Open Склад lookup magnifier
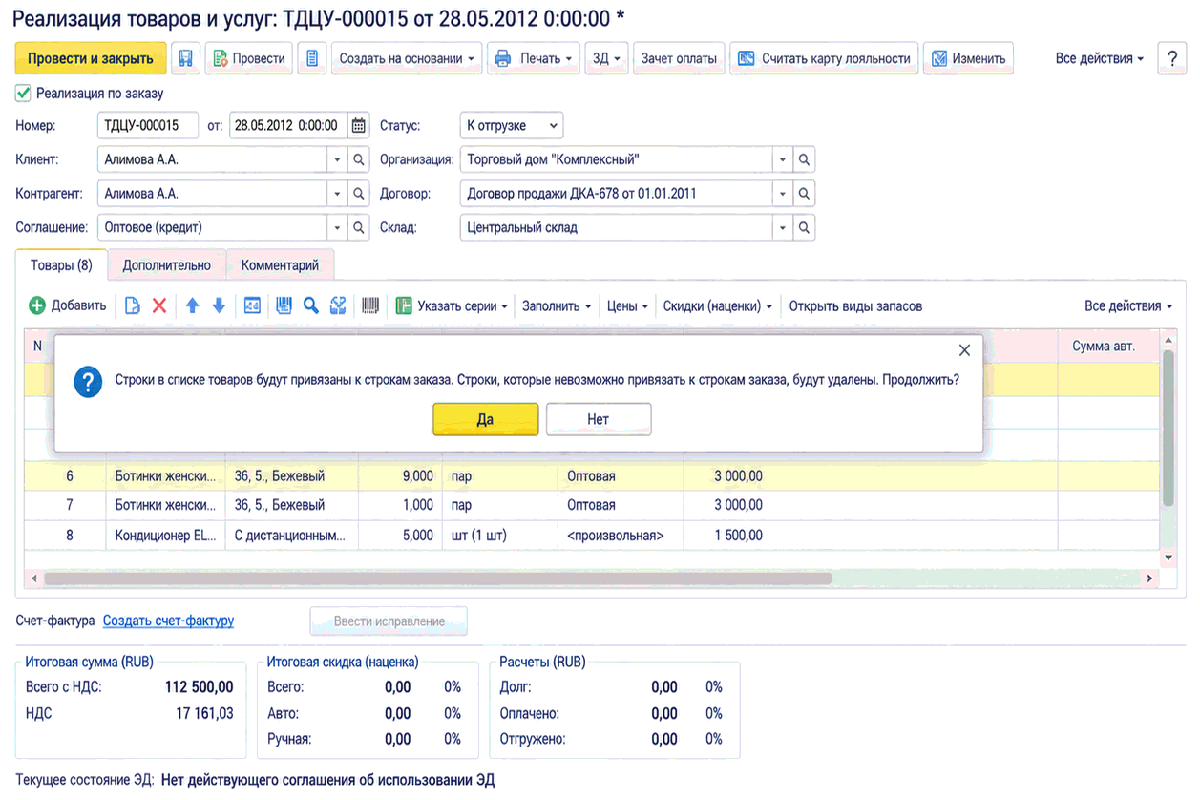This screenshot has width=1200, height=800. coord(804,228)
